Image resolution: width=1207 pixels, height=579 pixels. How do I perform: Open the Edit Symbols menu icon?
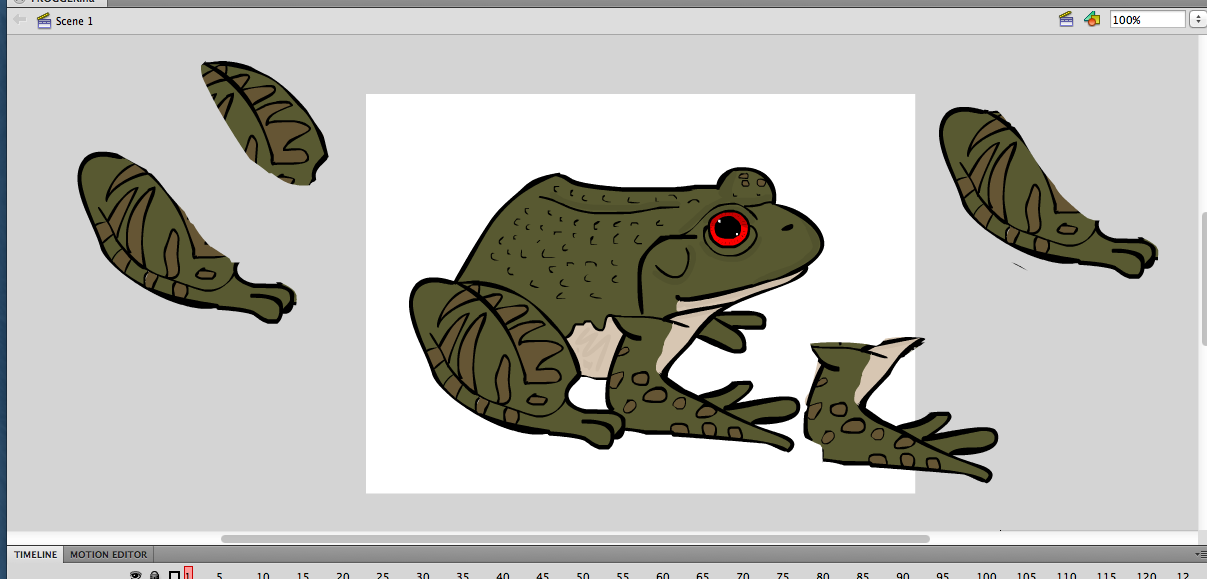(x=1092, y=19)
